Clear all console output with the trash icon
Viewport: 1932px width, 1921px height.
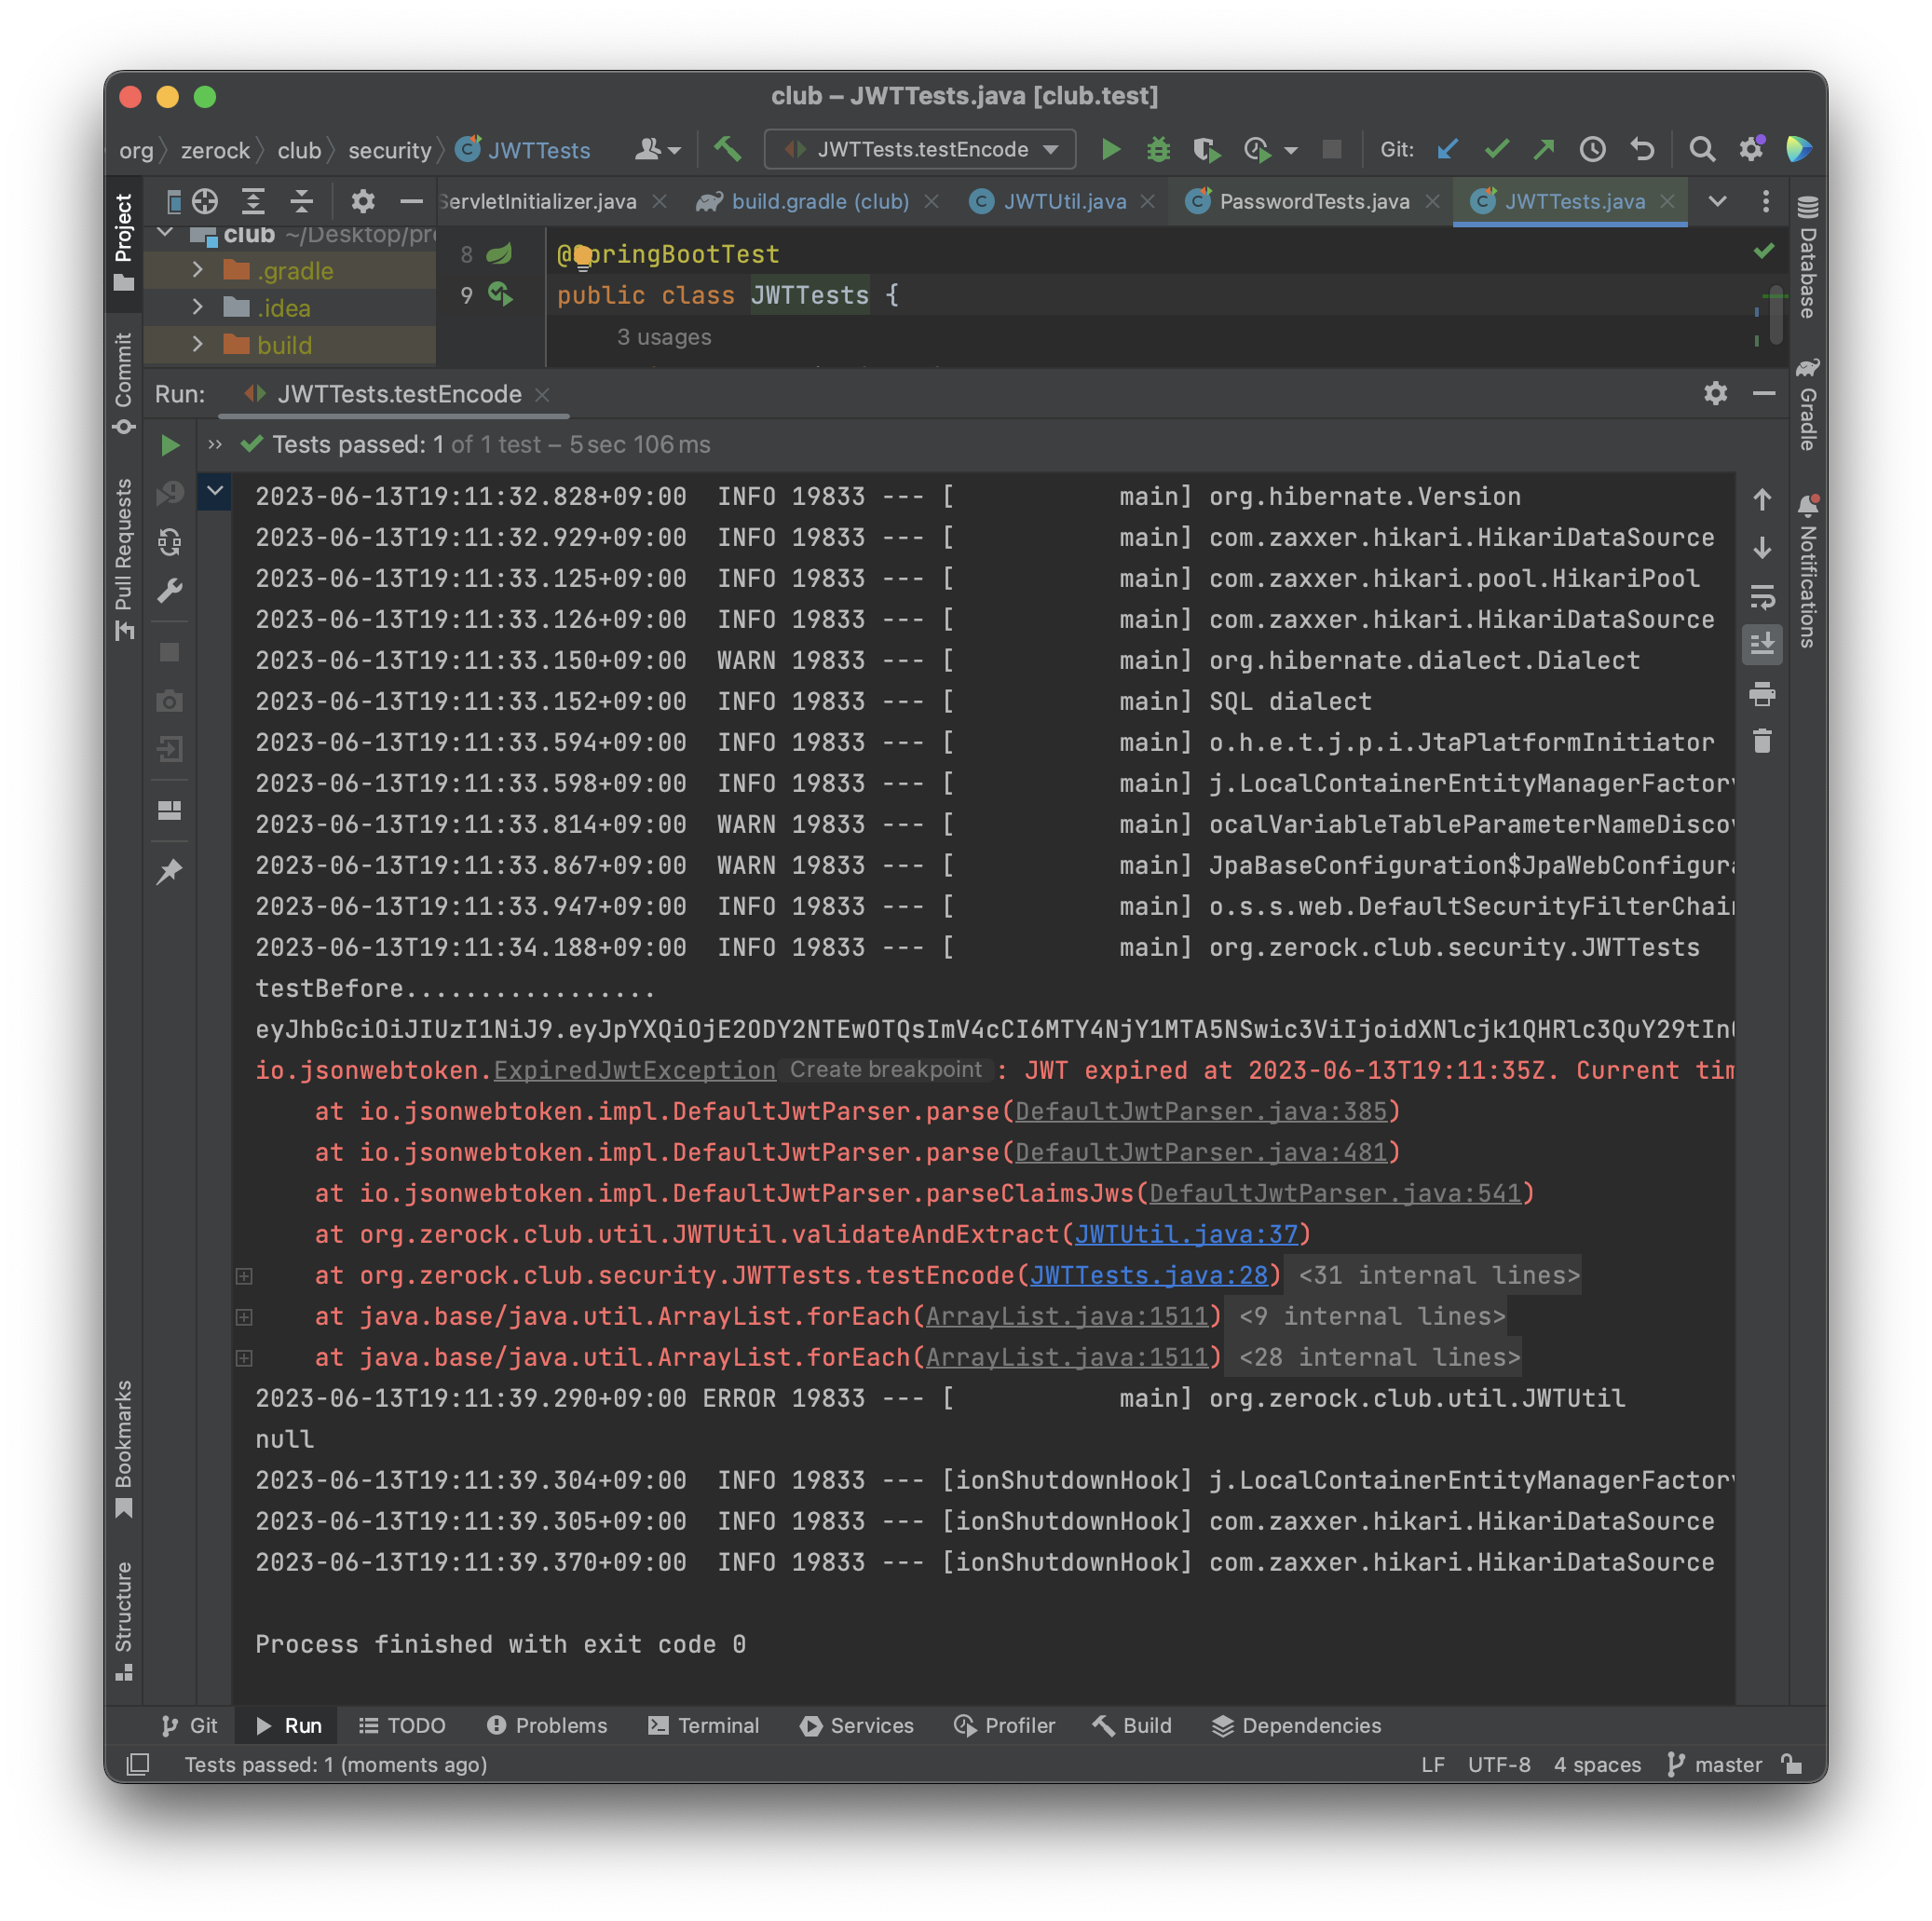[x=1762, y=741]
